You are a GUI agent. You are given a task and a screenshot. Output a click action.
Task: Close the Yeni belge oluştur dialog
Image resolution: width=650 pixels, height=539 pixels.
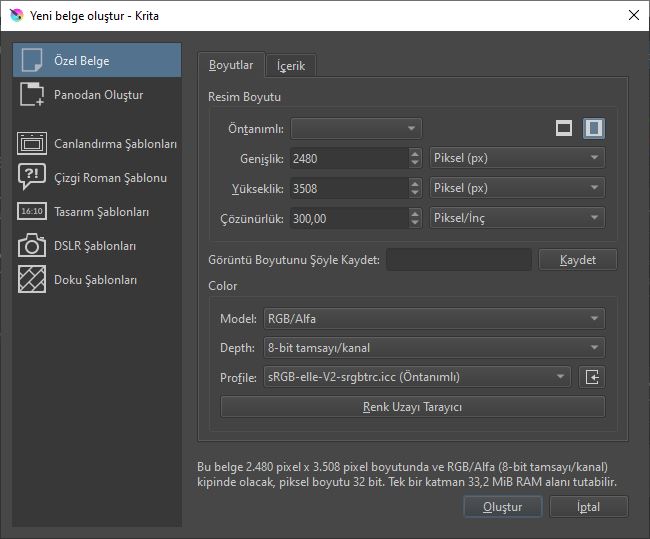pos(634,15)
